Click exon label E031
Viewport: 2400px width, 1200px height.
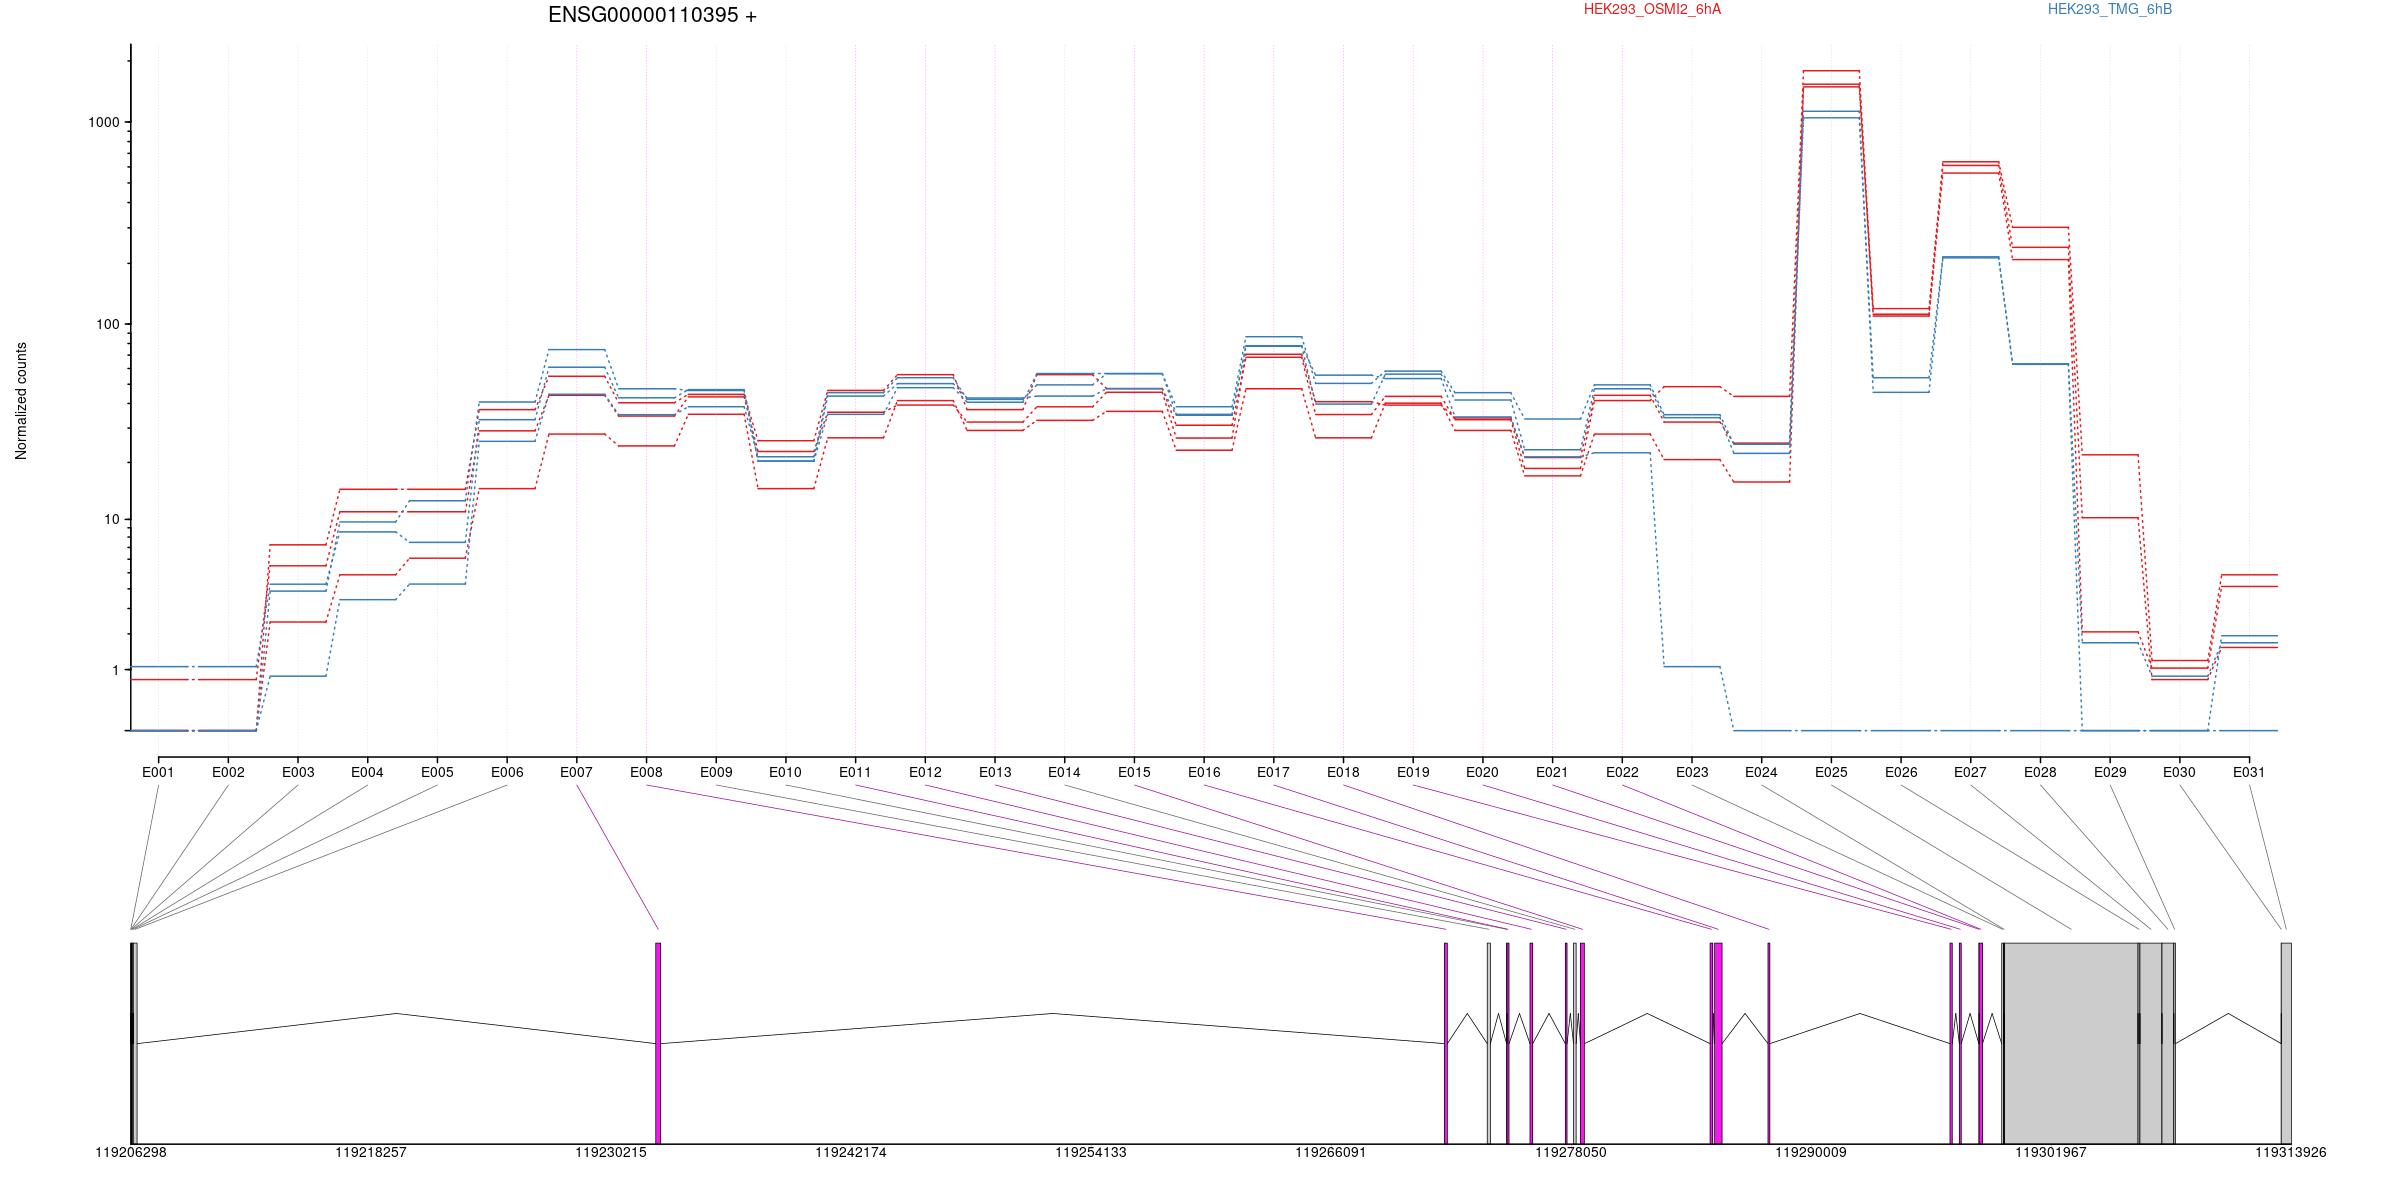[x=2249, y=772]
